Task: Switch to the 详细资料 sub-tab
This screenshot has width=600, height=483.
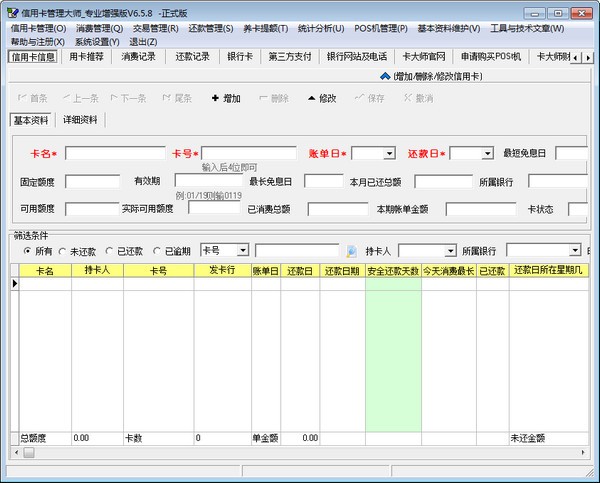Action: (80, 120)
